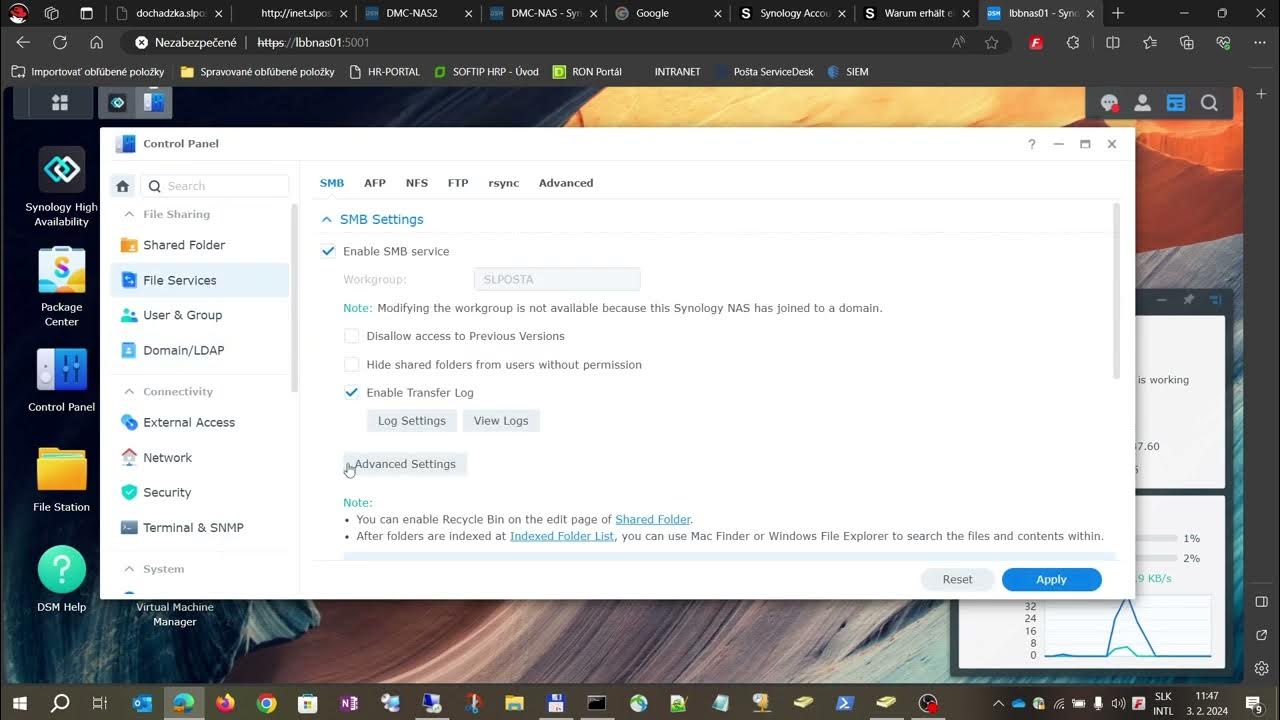Open Chrome from Windows taskbar
Image resolution: width=1280 pixels, height=720 pixels.
tap(266, 703)
